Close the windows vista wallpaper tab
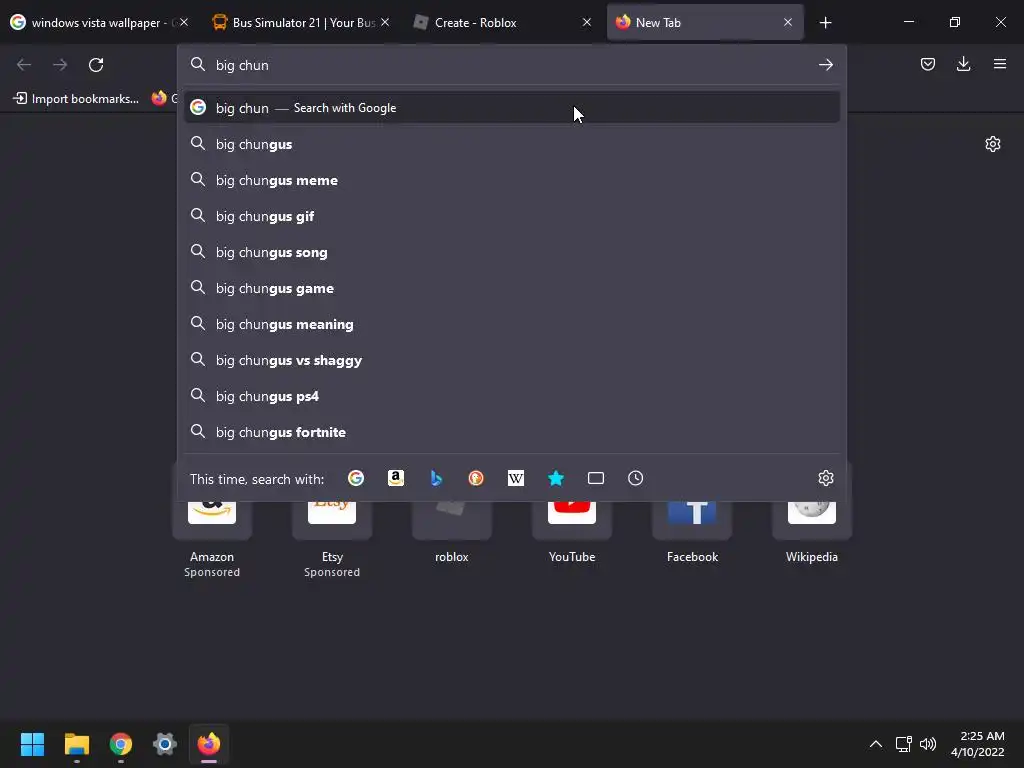This screenshot has height=768, width=1024. (184, 22)
